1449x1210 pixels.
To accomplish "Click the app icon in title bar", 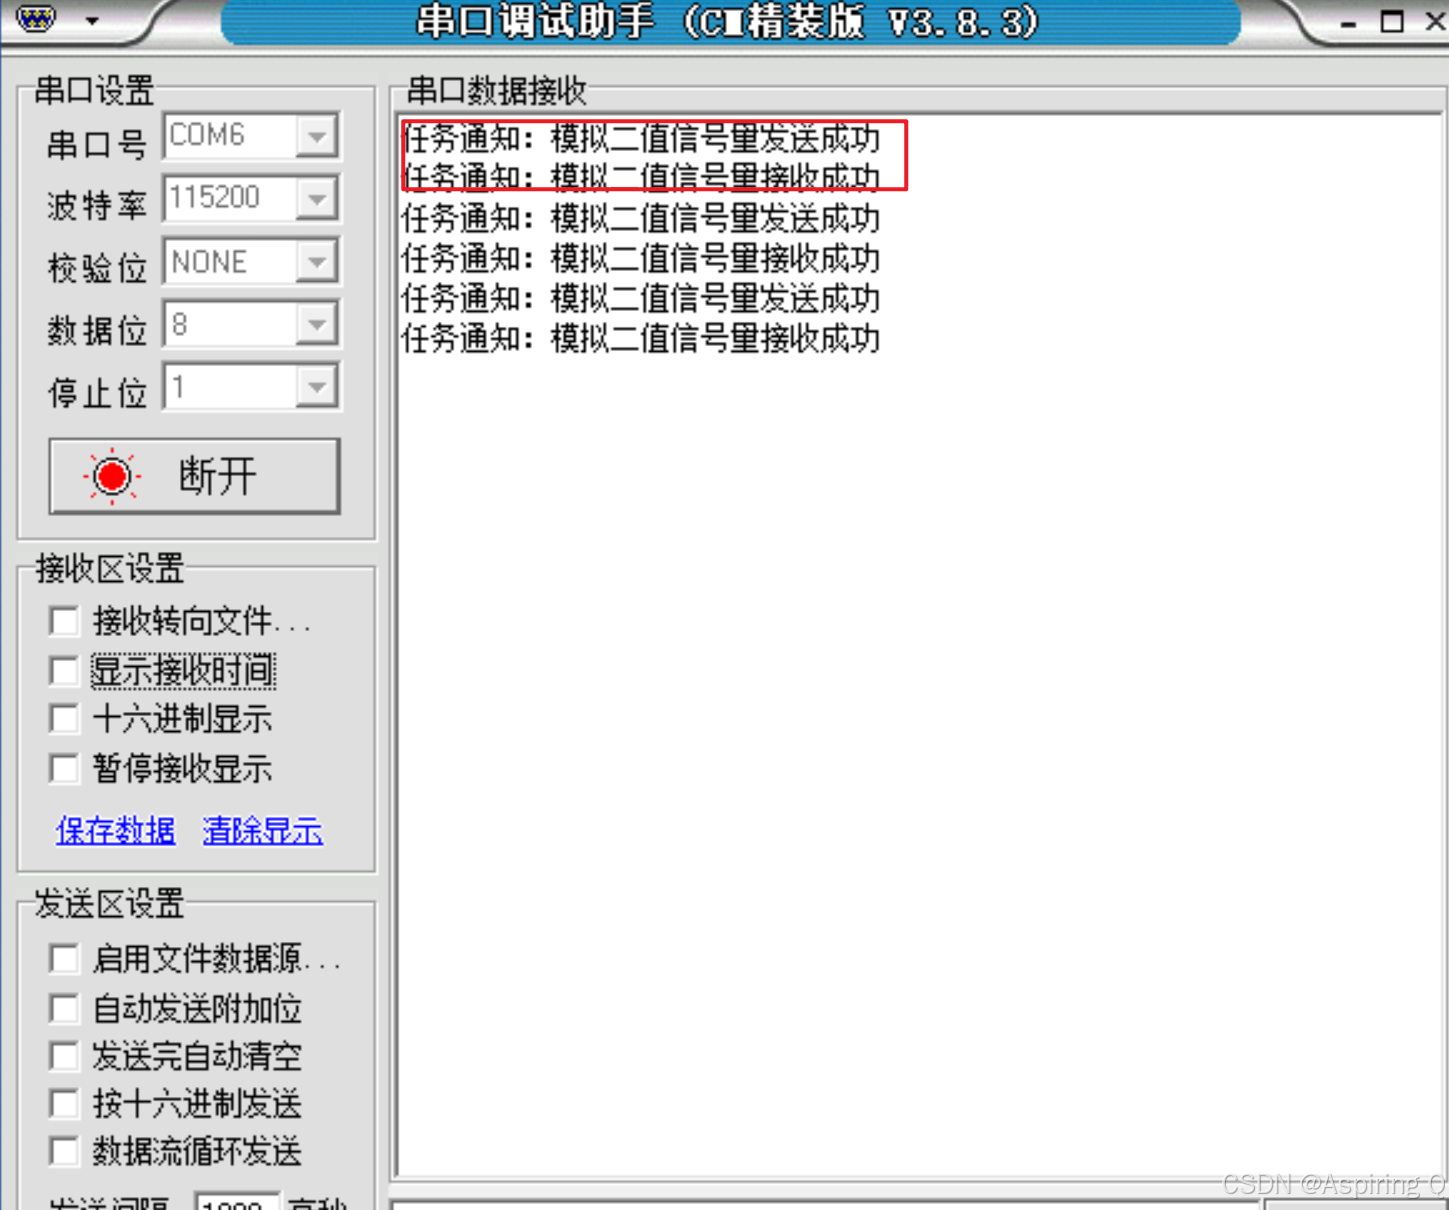I will click(36, 18).
